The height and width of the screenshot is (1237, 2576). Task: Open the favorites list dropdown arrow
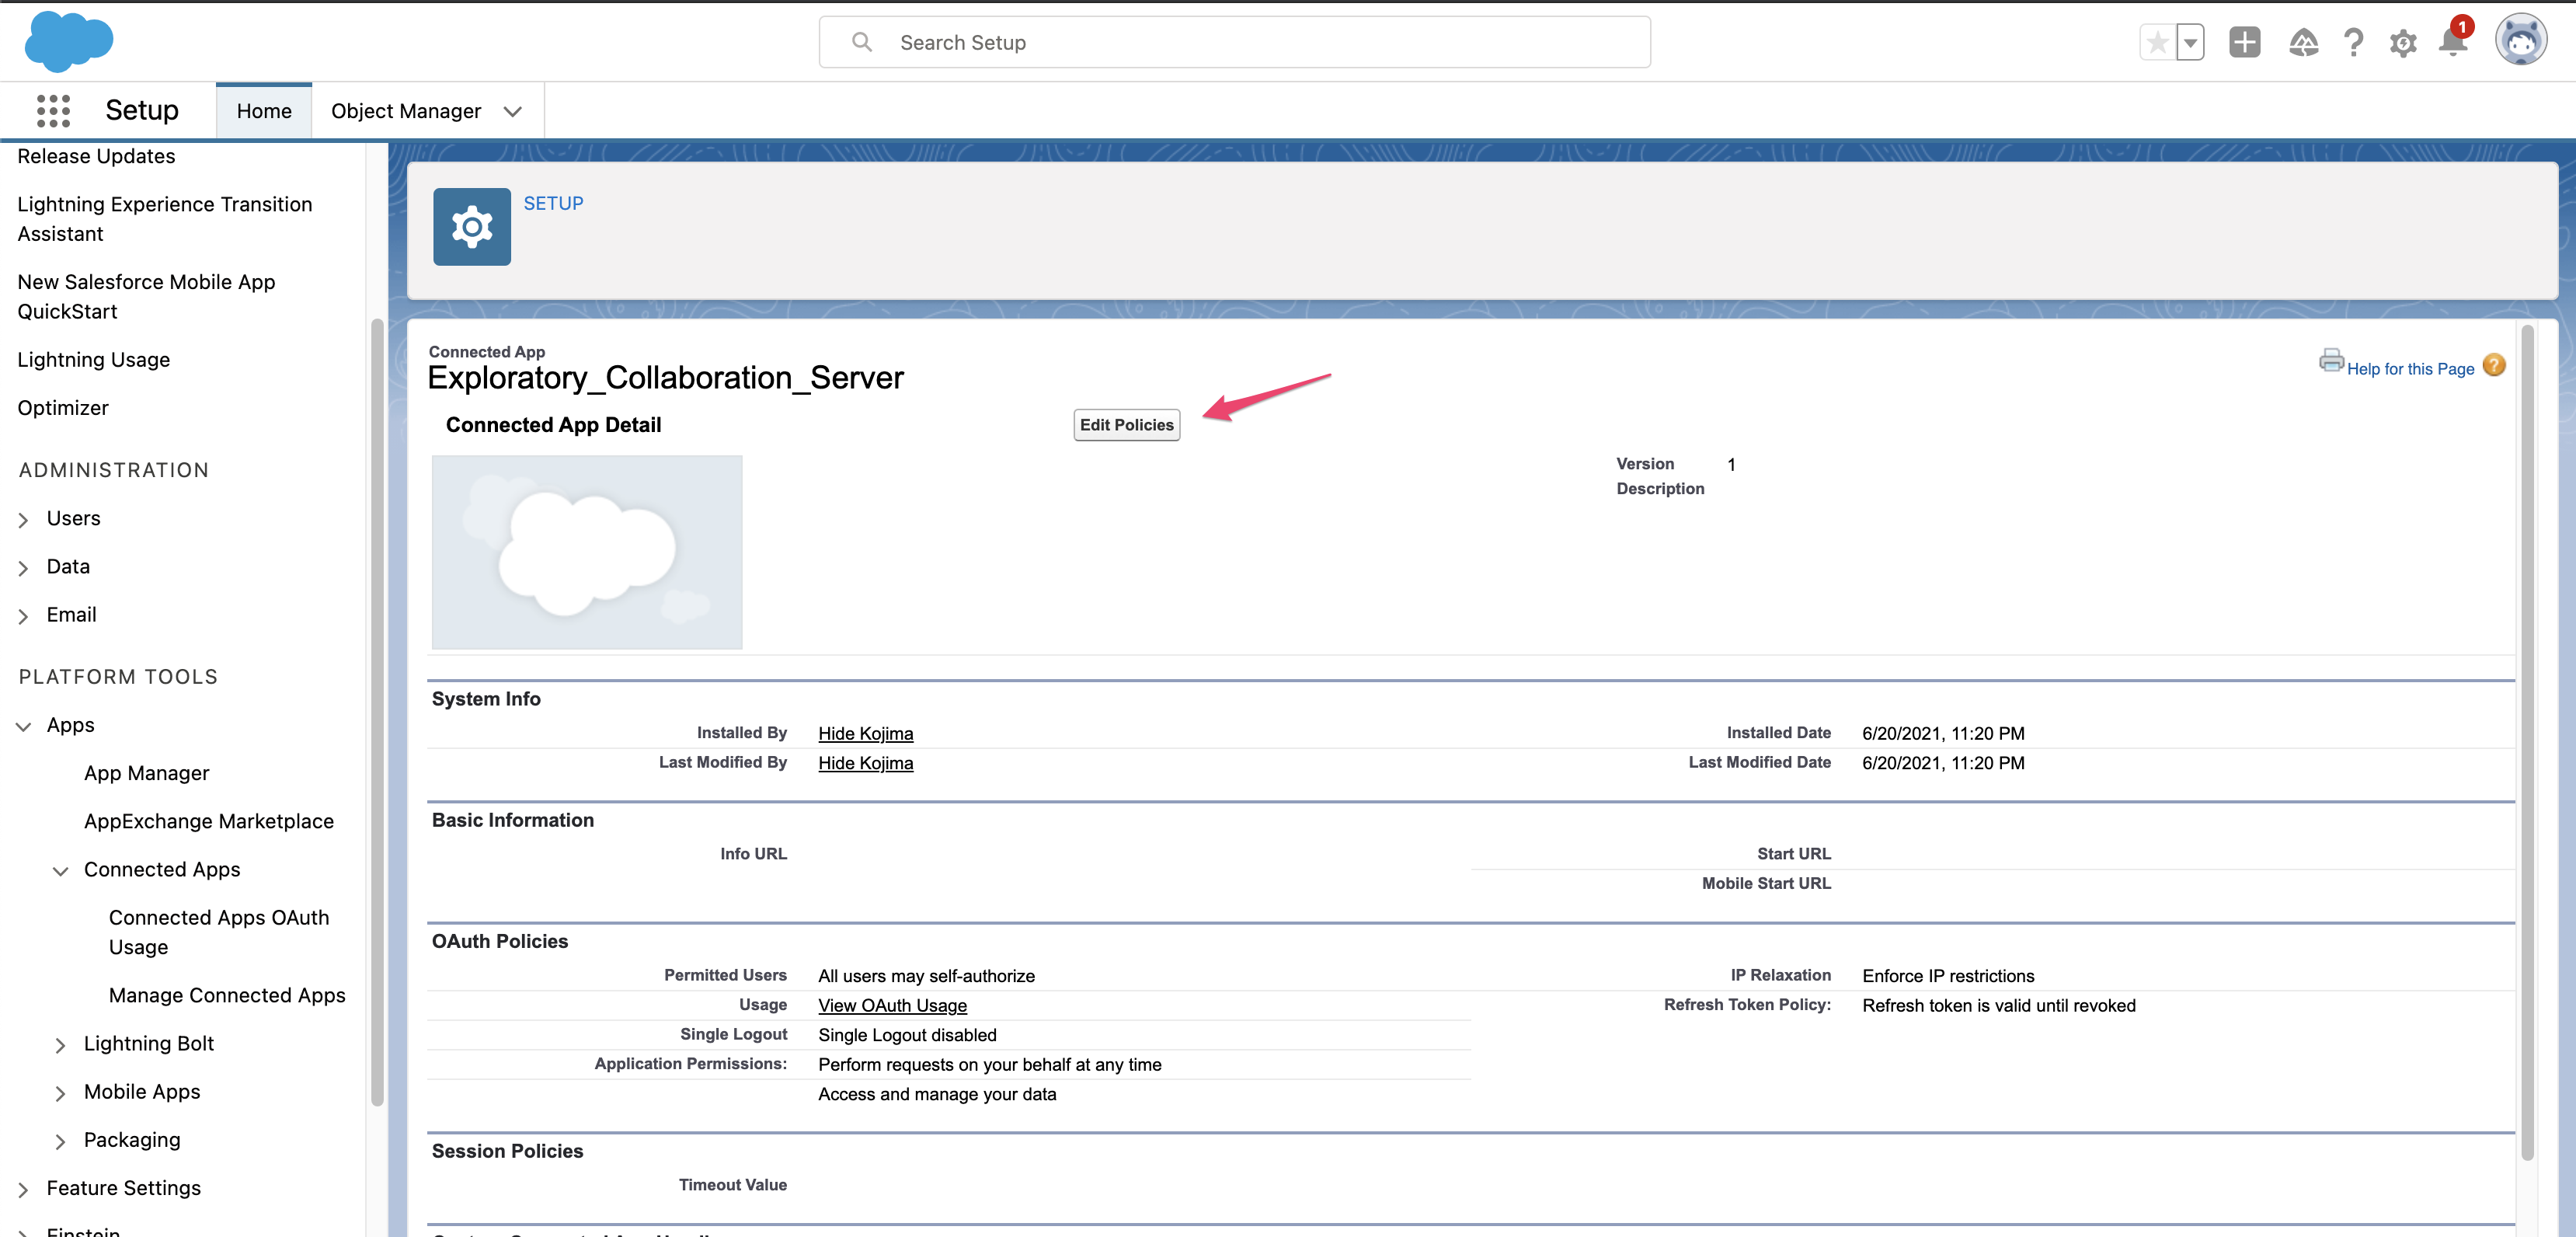point(2190,43)
